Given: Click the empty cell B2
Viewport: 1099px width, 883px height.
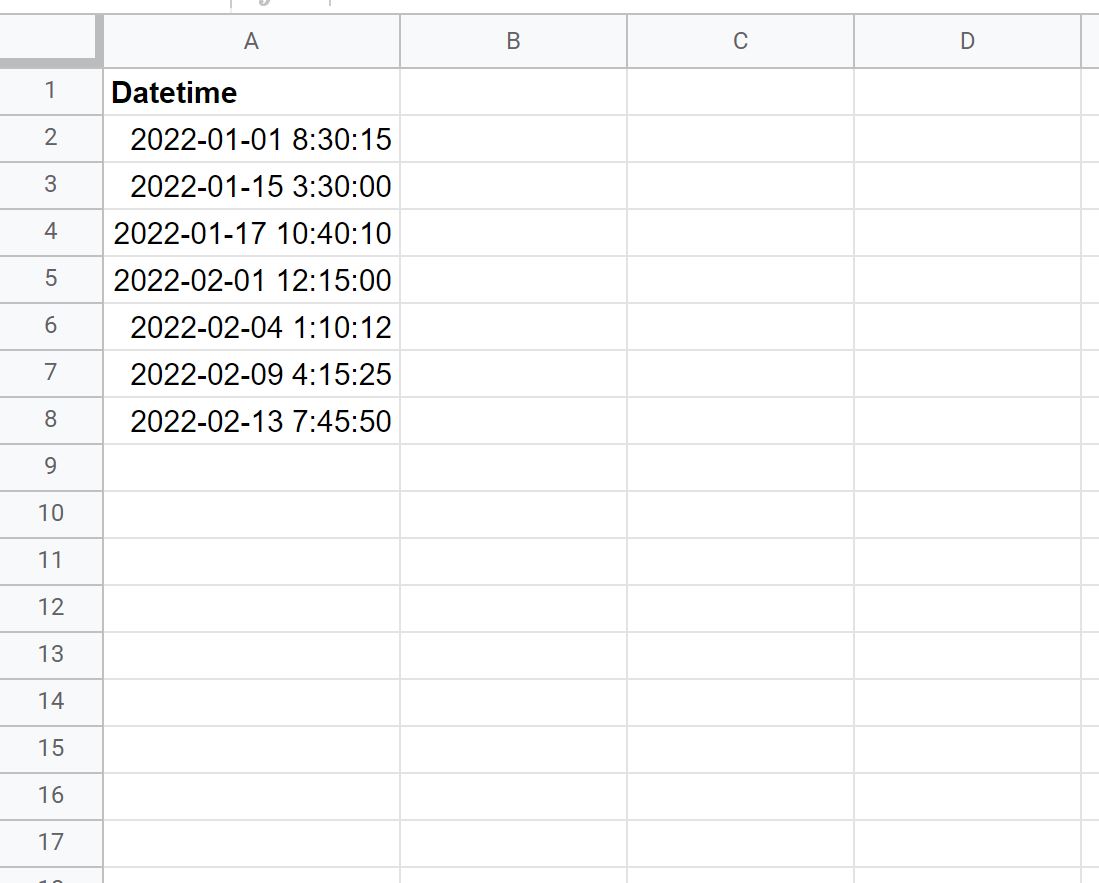Looking at the screenshot, I should pos(513,139).
